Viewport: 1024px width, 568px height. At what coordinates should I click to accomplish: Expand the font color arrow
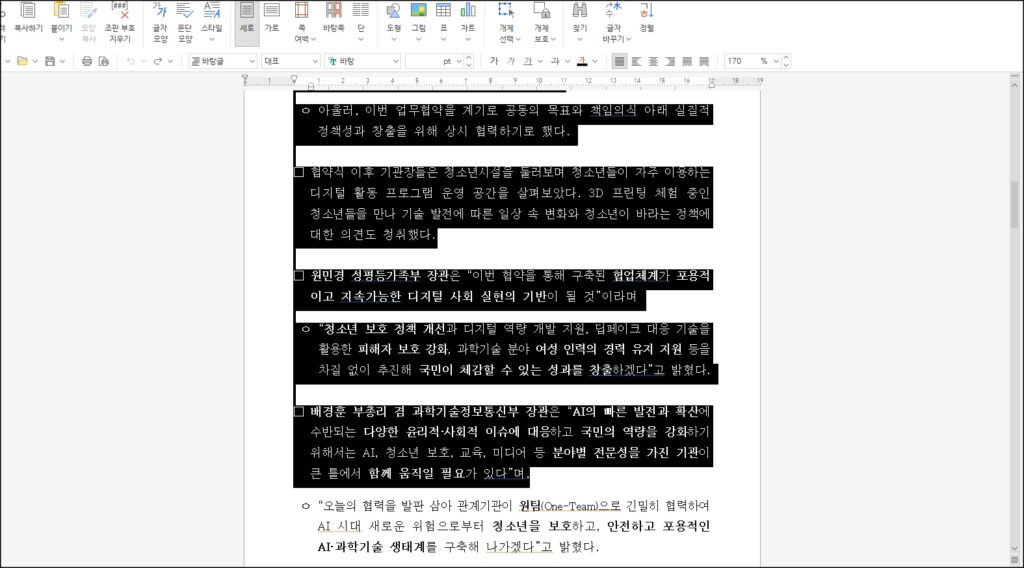pyautogui.click(x=594, y=61)
